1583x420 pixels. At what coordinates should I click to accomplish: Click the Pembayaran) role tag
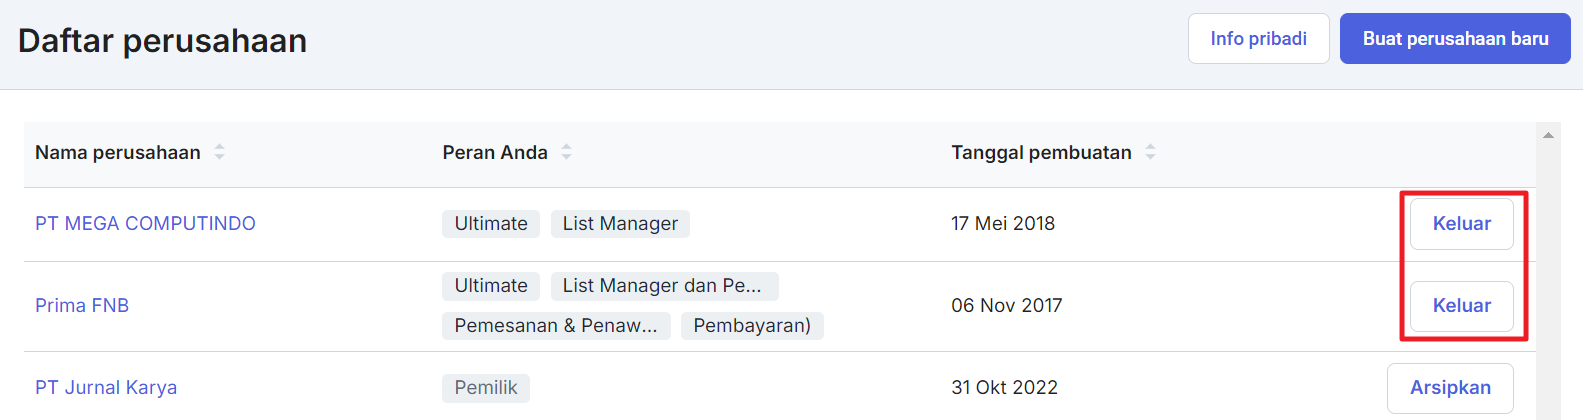[x=752, y=326]
